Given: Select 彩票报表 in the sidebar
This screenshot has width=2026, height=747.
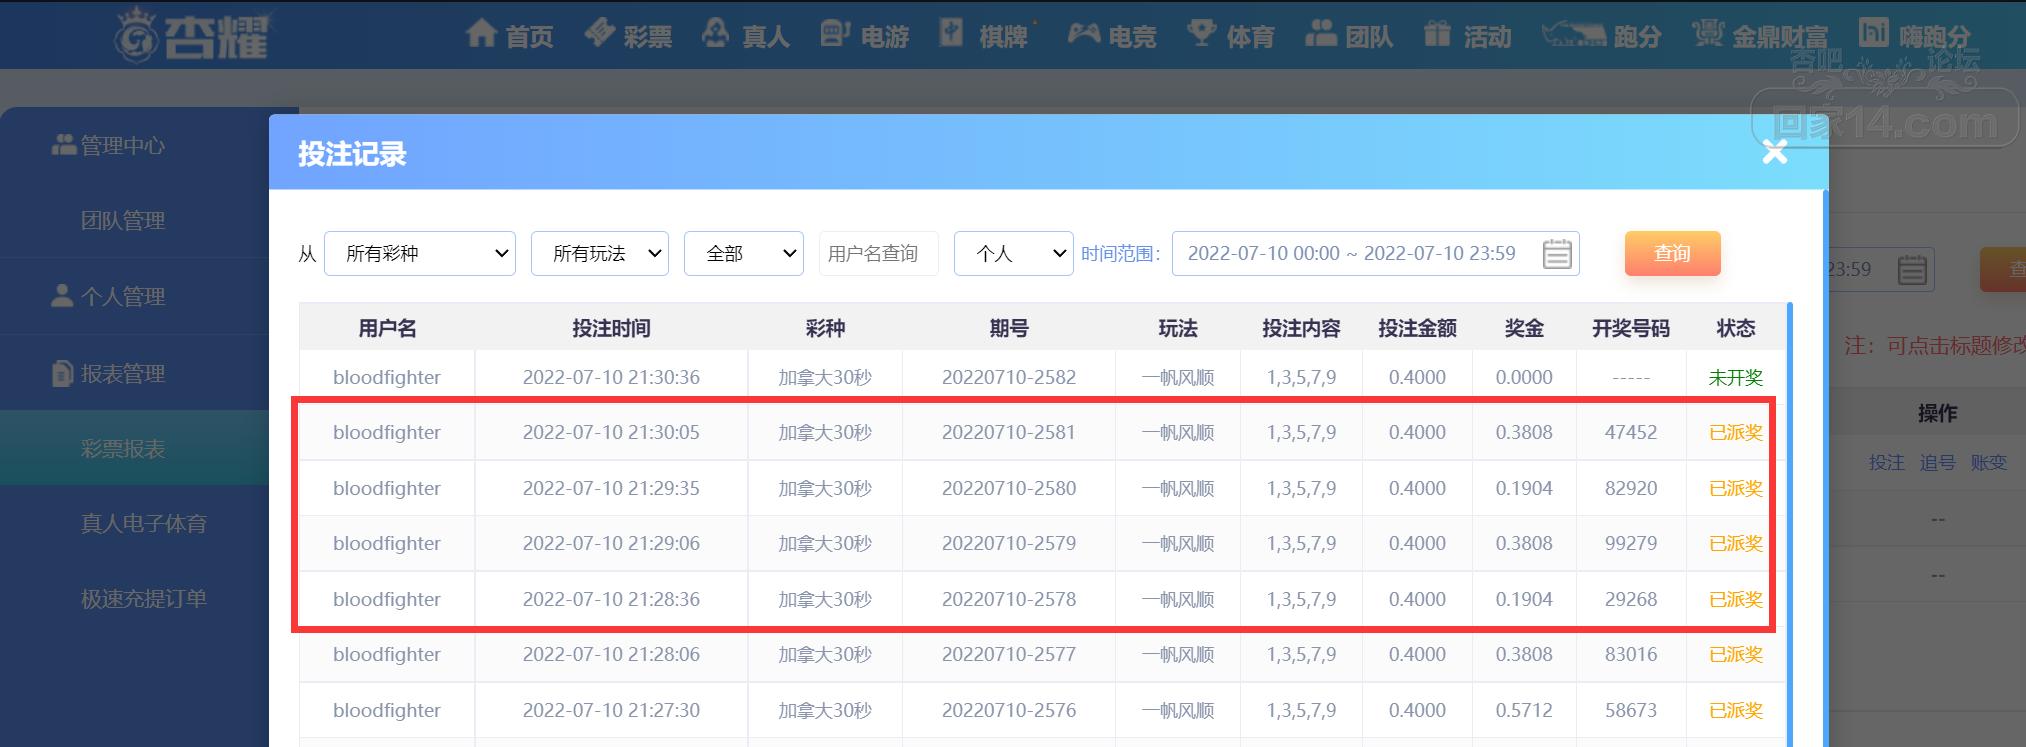Looking at the screenshot, I should 123,449.
